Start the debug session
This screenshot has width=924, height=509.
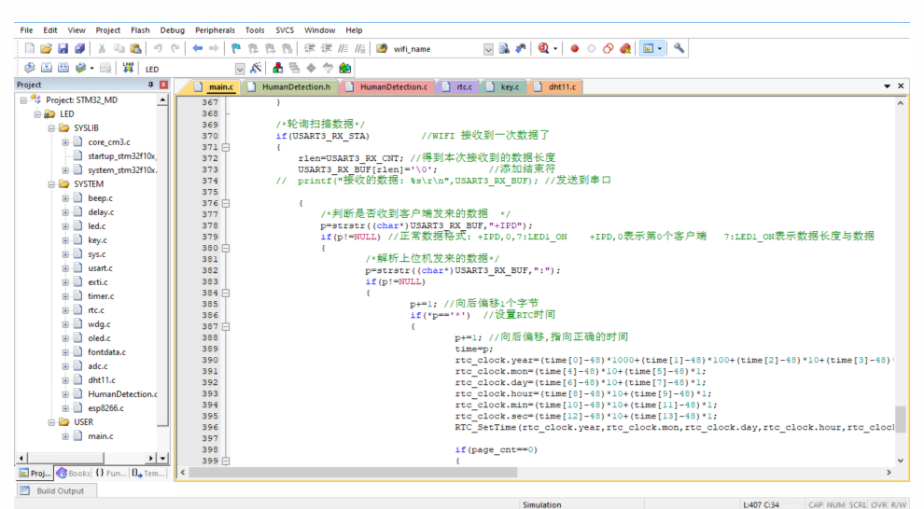tap(543, 49)
